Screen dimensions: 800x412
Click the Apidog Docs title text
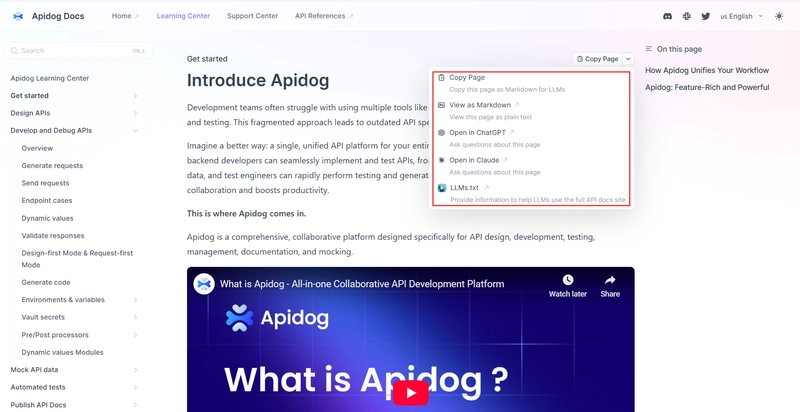(x=58, y=16)
